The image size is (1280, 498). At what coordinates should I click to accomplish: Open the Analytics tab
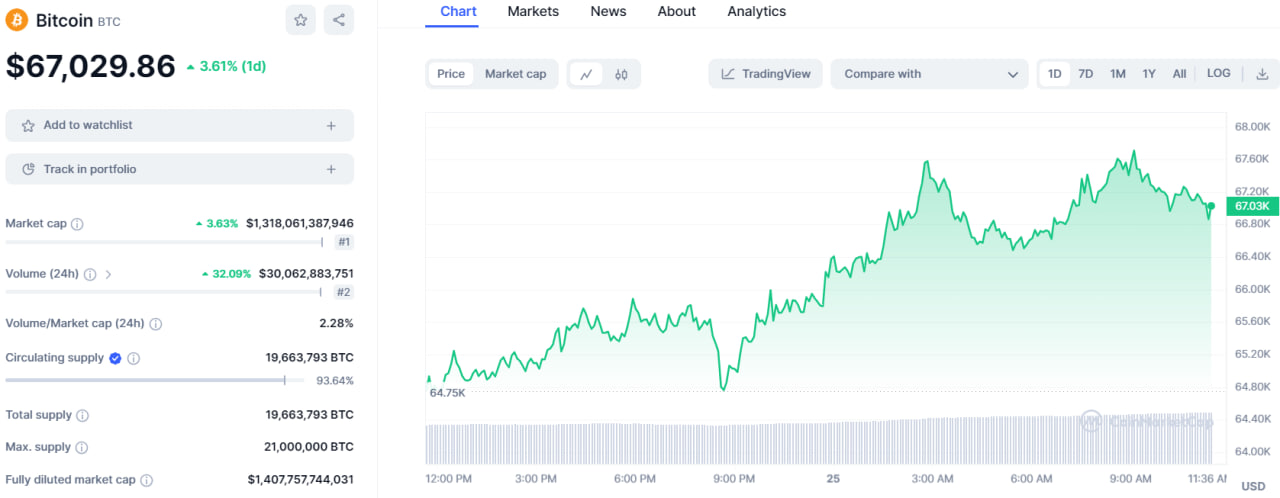point(757,12)
